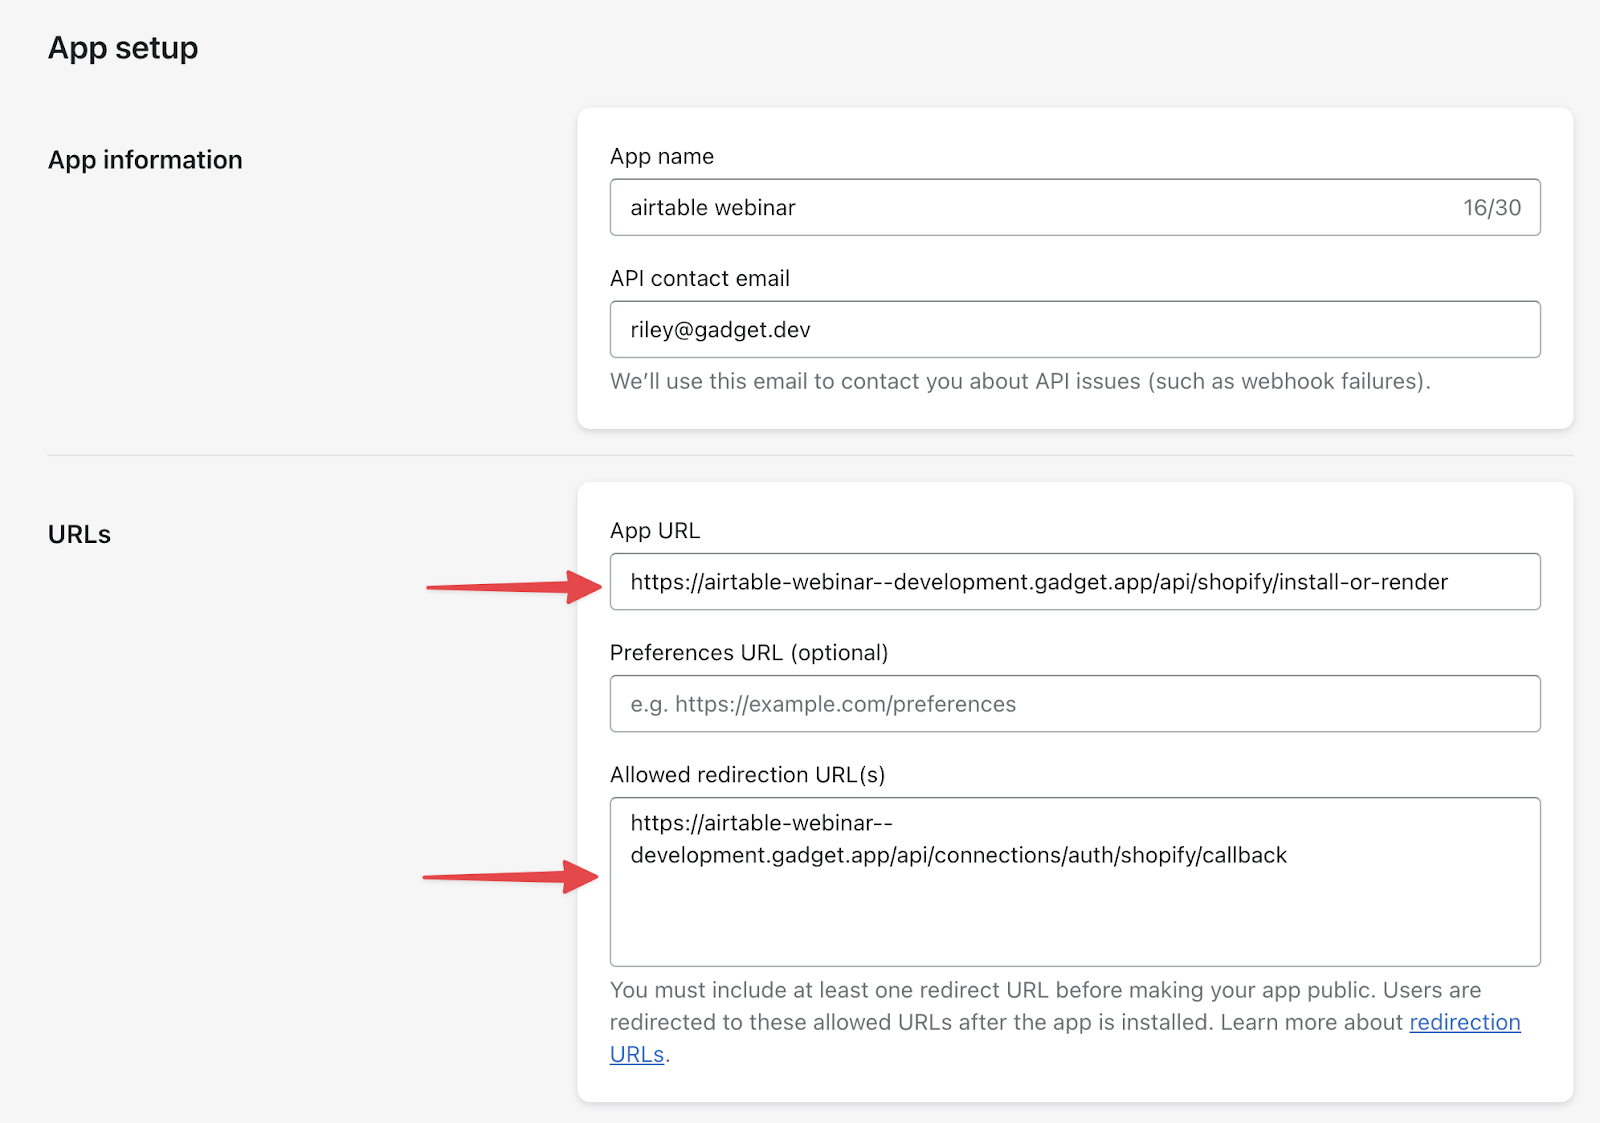1600x1123 pixels.
Task: Click the App URL input field
Action: (1075, 581)
